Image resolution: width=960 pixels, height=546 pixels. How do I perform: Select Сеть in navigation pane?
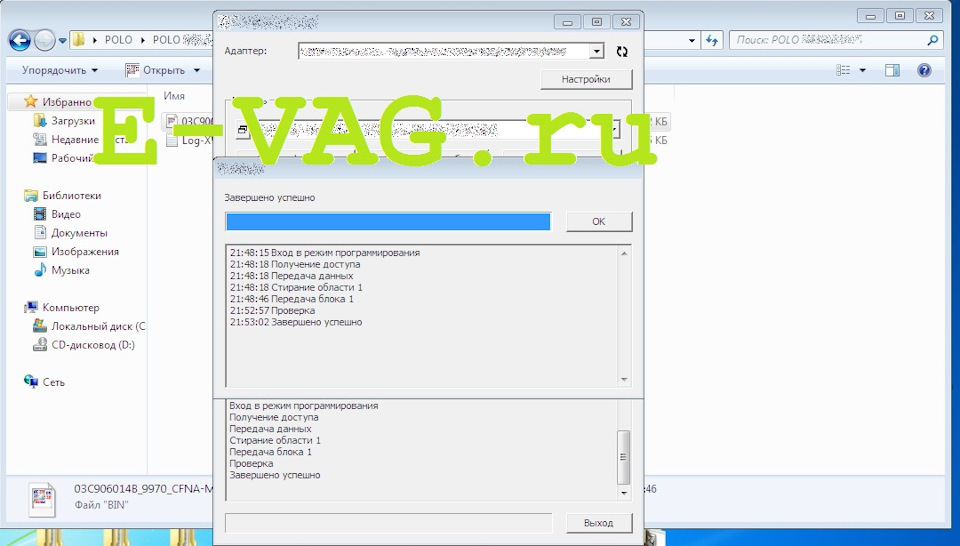(x=45, y=382)
